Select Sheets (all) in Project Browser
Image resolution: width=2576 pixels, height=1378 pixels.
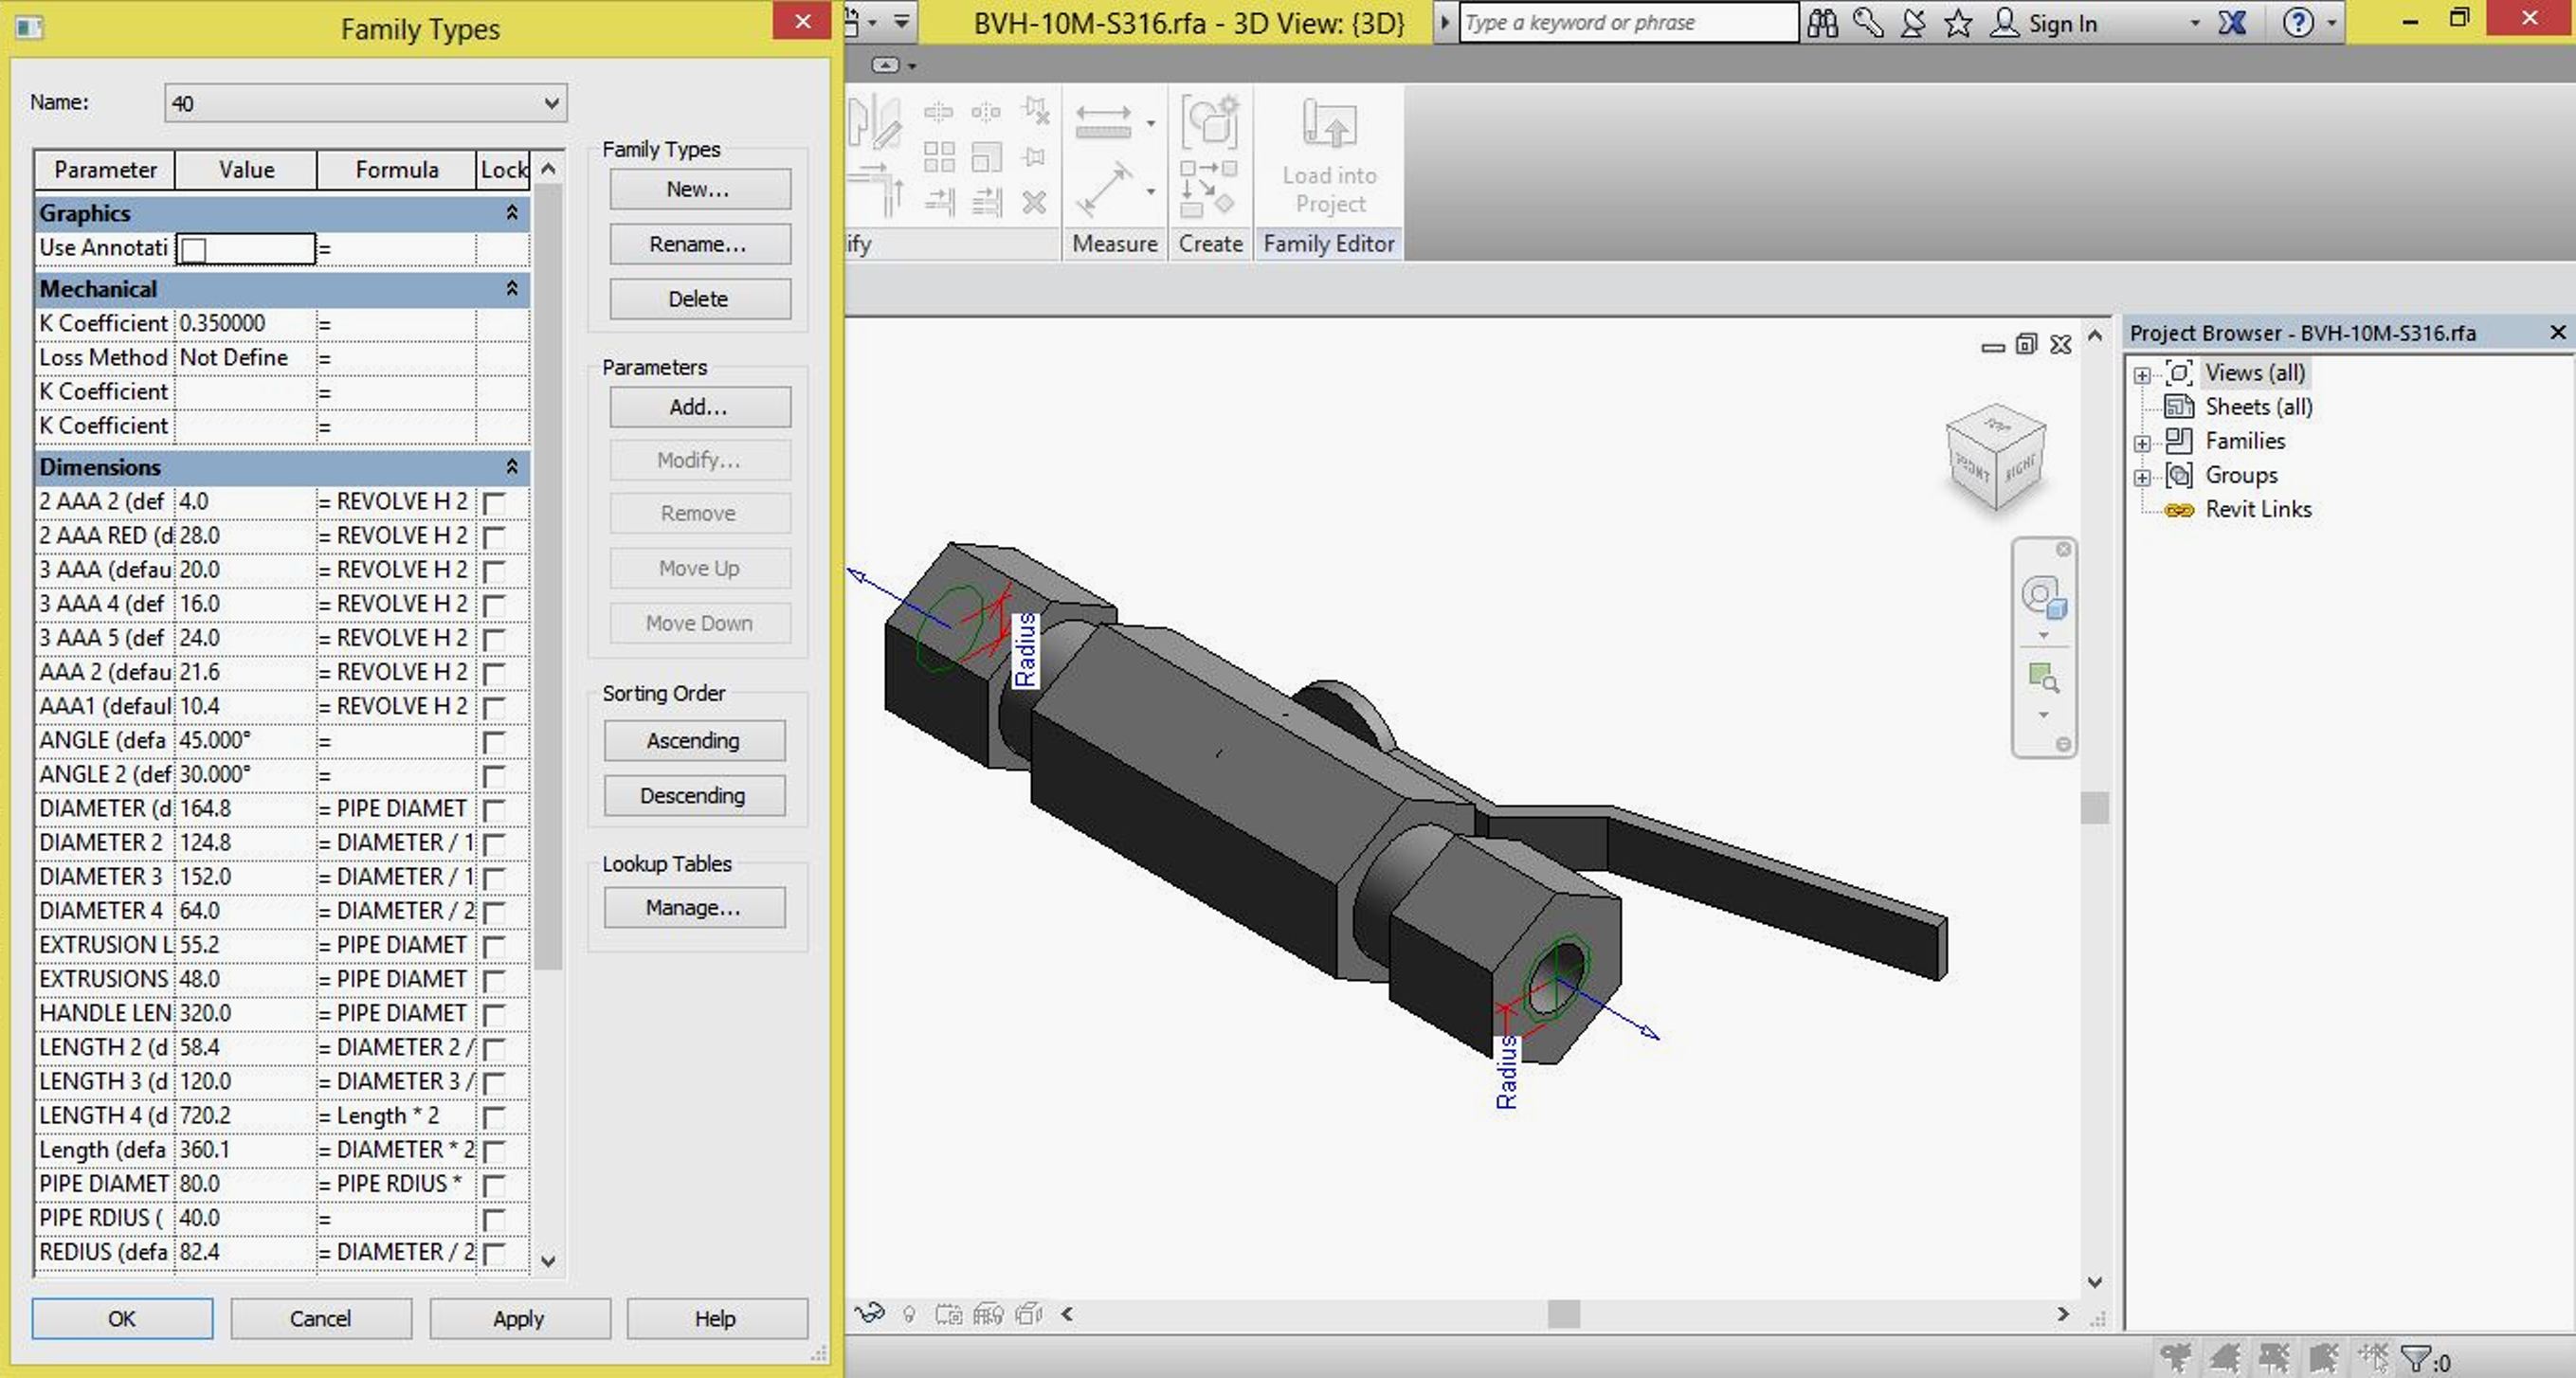click(2258, 407)
